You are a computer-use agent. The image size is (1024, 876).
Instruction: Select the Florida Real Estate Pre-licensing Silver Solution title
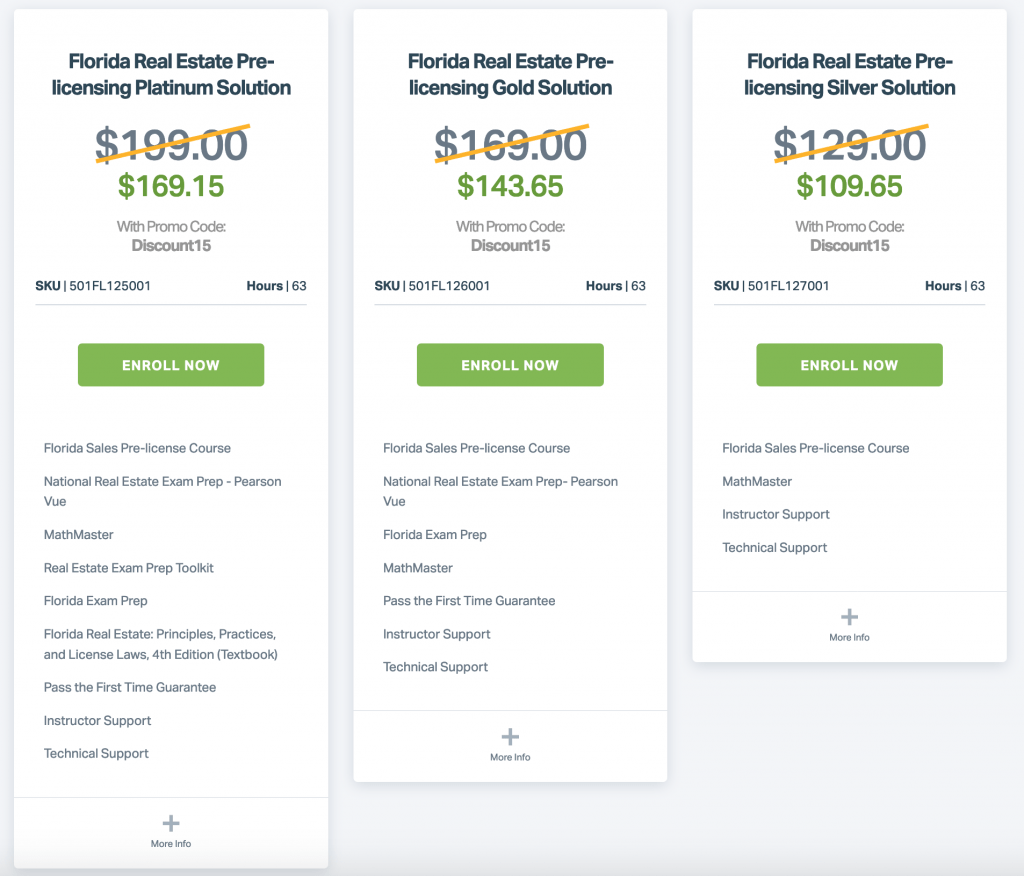[849, 74]
